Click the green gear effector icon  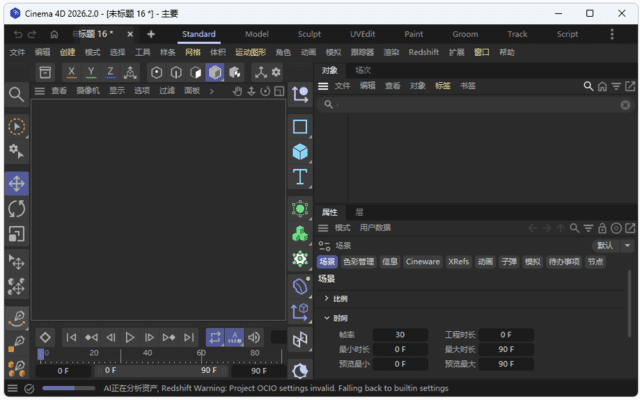300,259
